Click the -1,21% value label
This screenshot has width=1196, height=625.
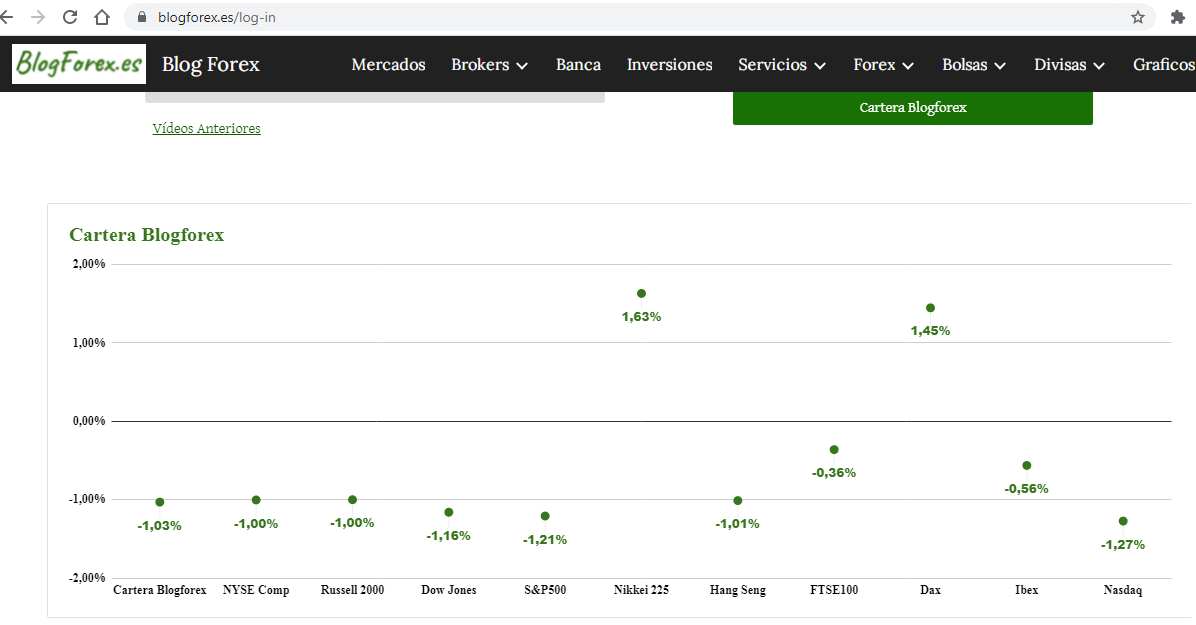pos(545,540)
